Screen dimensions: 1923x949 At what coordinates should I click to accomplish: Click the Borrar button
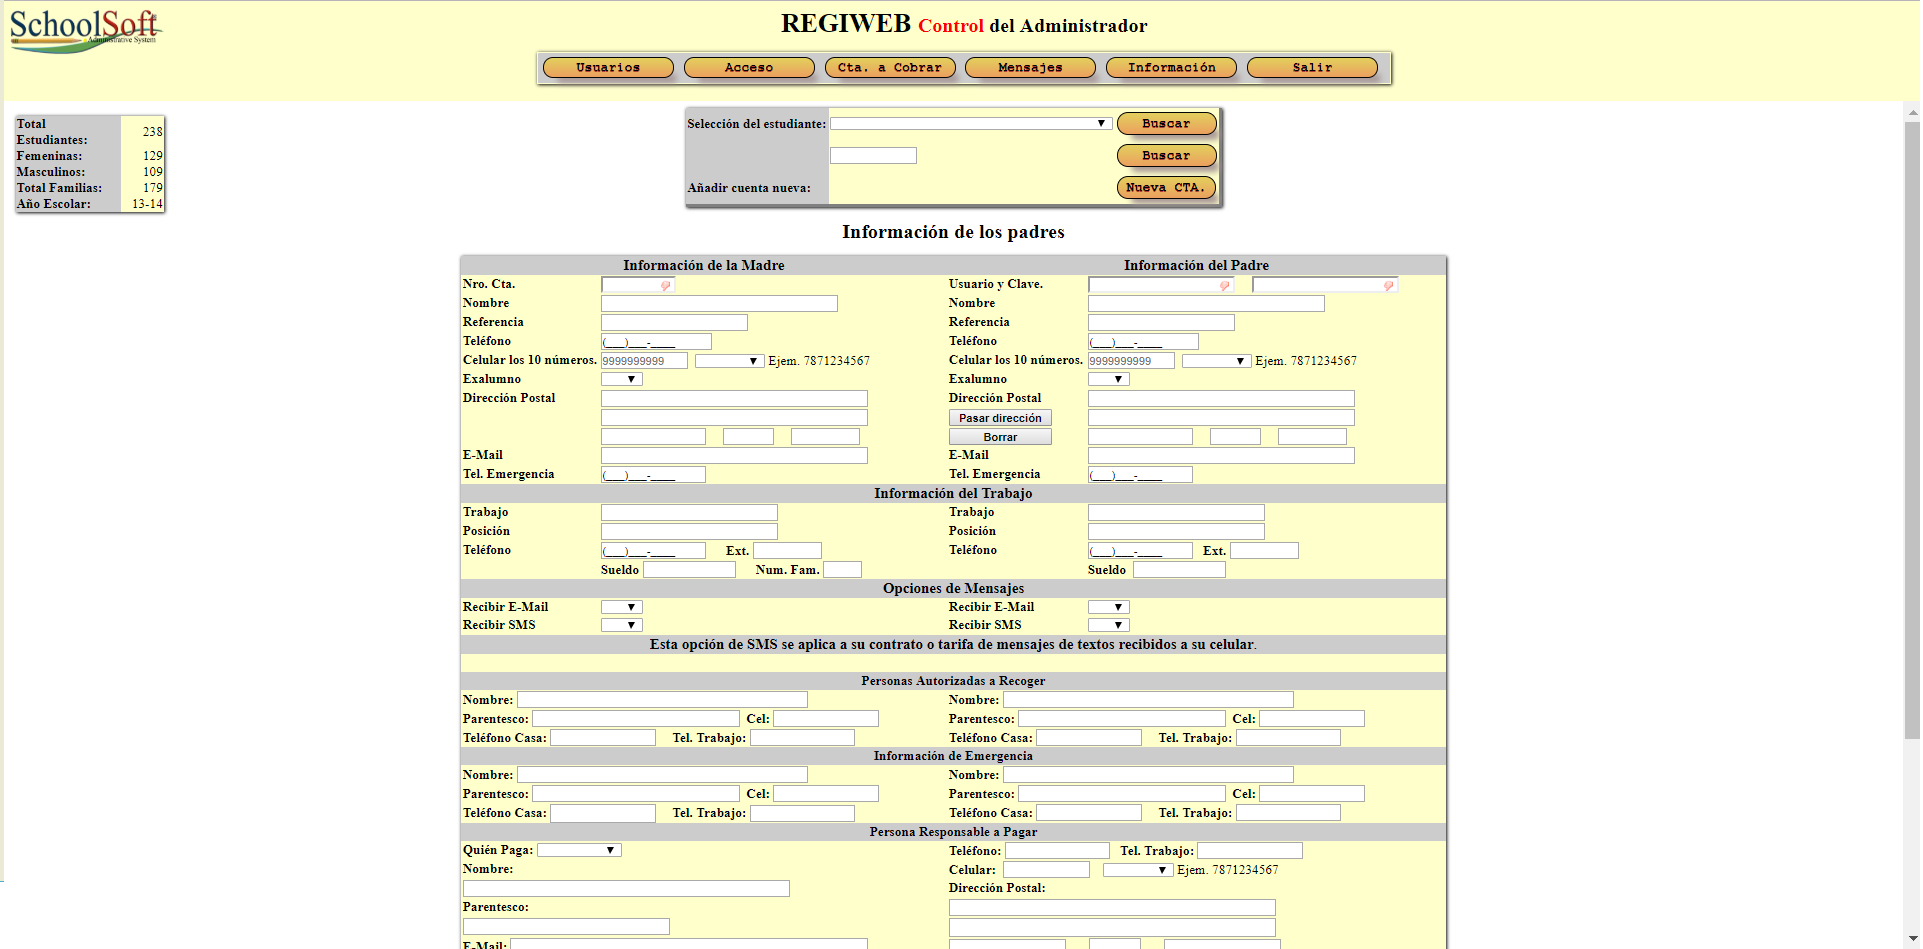[x=1000, y=437]
